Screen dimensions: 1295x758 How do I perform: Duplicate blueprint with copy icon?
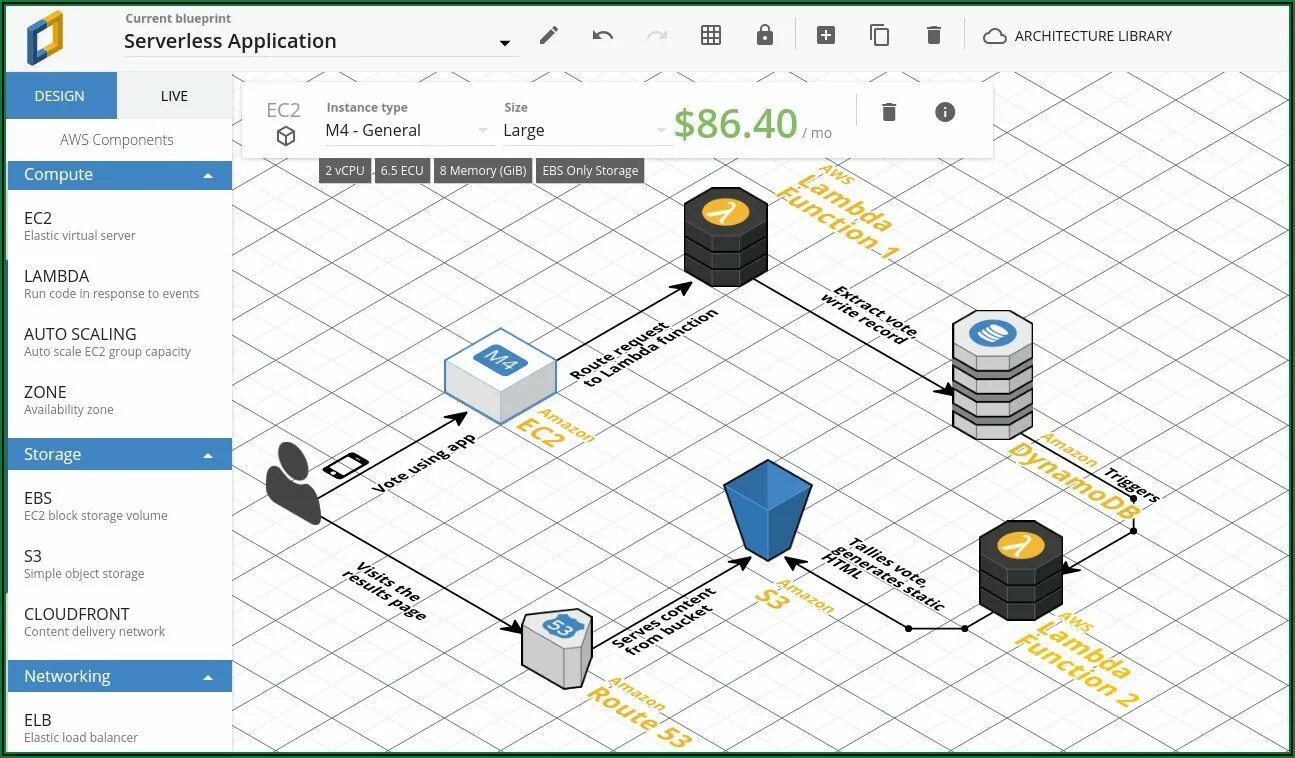[x=880, y=35]
